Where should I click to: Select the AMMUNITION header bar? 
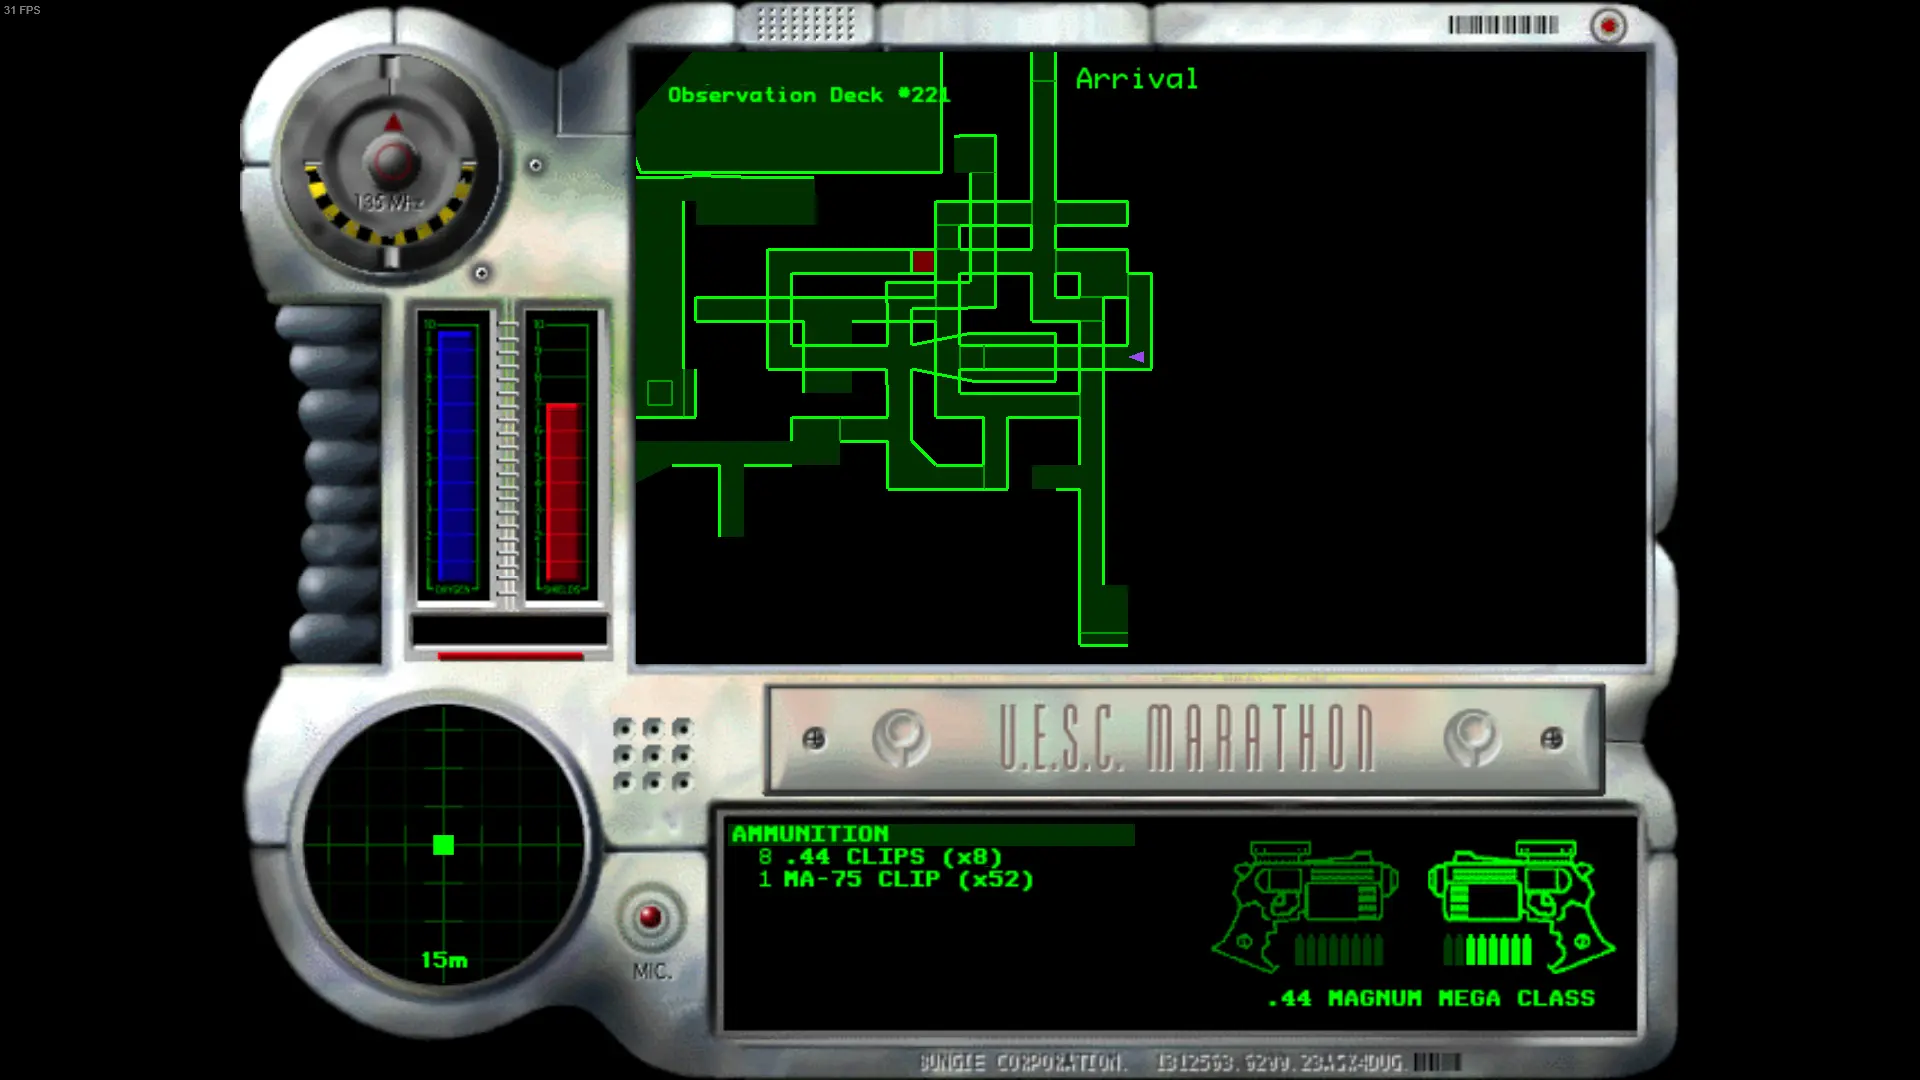tap(932, 834)
